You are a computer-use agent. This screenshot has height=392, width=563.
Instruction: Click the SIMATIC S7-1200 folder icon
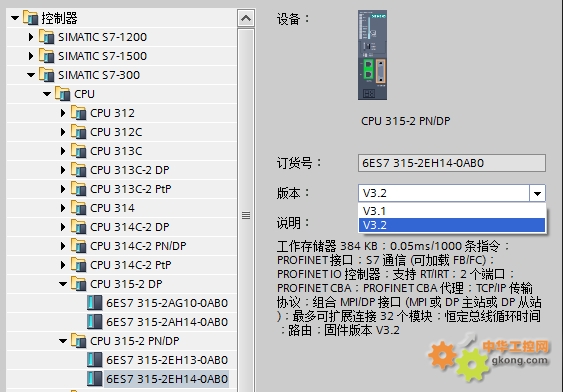click(x=46, y=37)
